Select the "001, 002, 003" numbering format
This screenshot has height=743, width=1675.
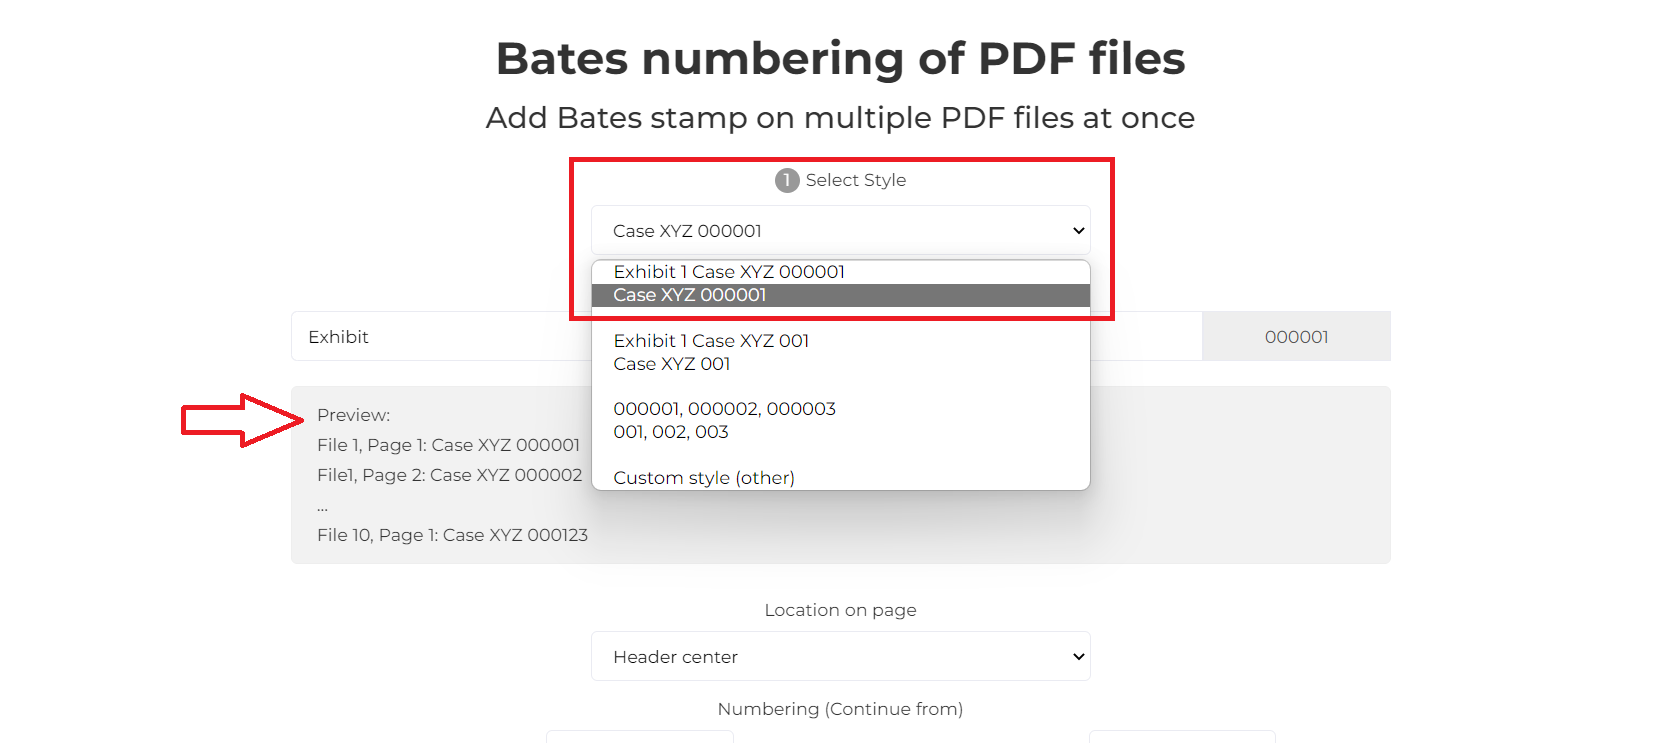coord(670,432)
